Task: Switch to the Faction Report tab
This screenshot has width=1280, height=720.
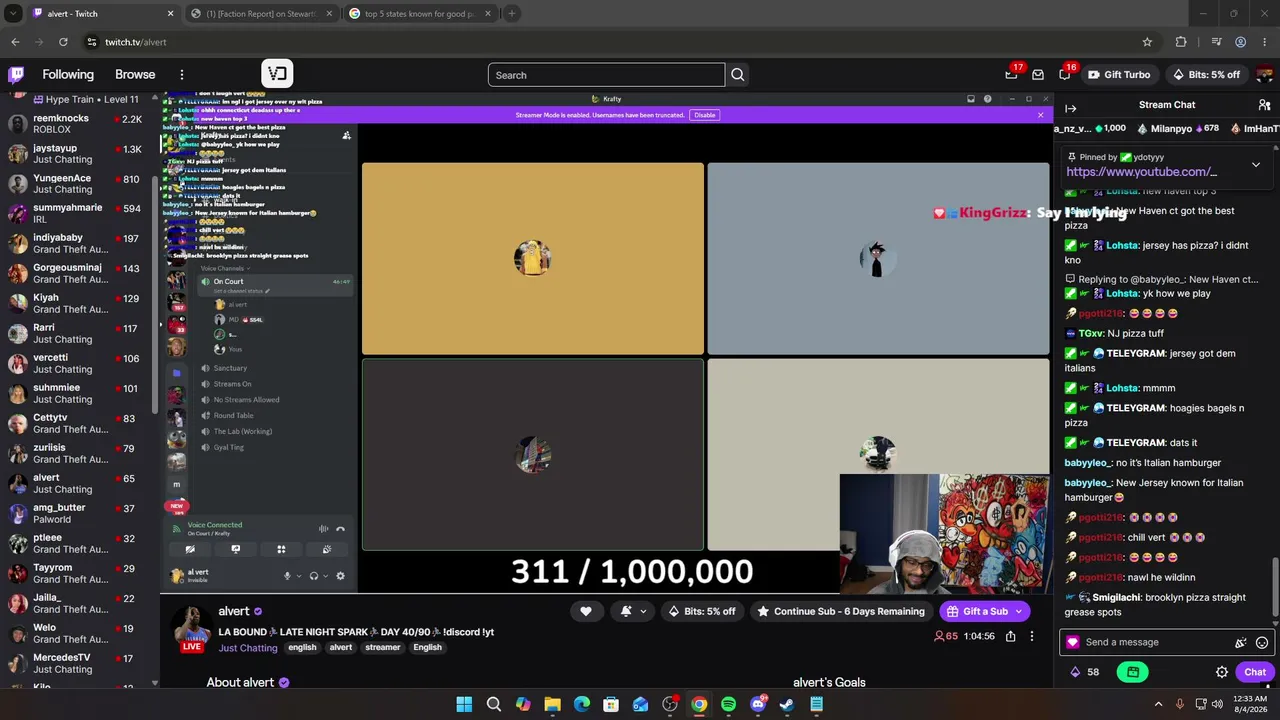Action: pos(262,14)
